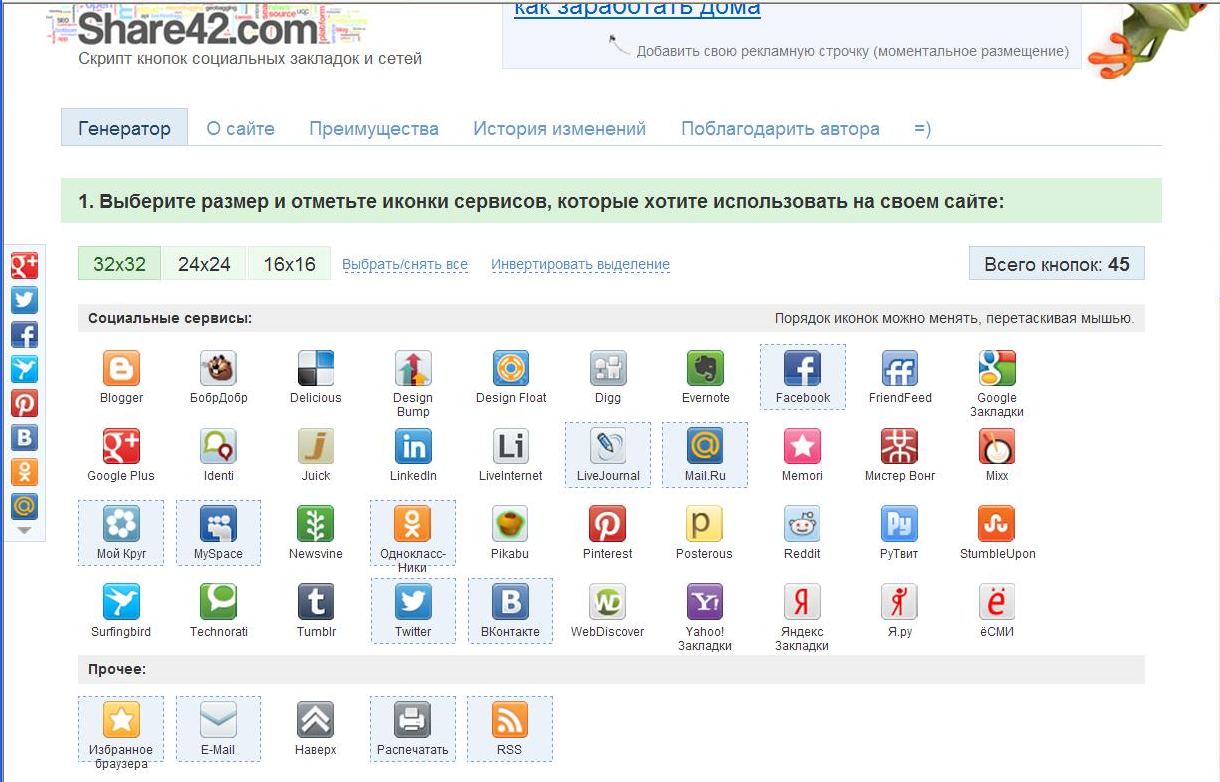Image resolution: width=1220 pixels, height=782 pixels.
Task: Deselect the Избранное браузера icon
Action: (121, 720)
